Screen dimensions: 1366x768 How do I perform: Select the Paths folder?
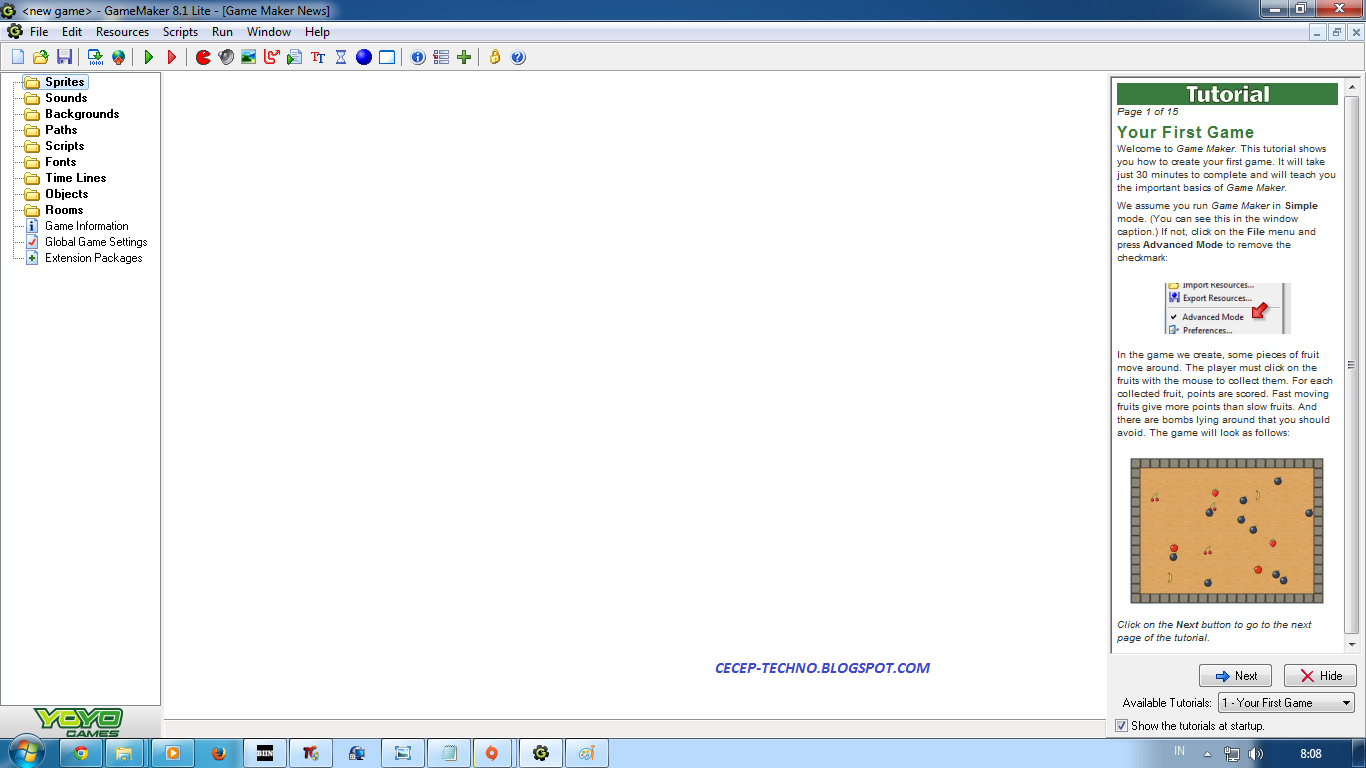click(x=61, y=130)
